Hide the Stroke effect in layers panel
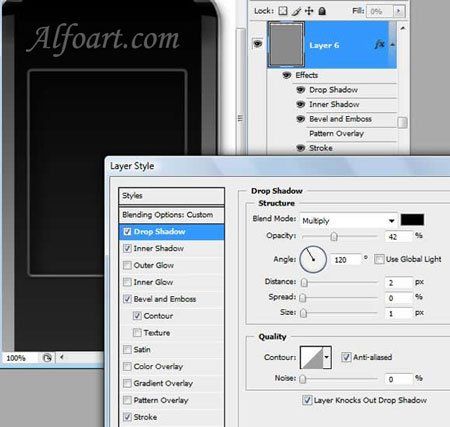This screenshot has height=427, width=450. (x=301, y=148)
